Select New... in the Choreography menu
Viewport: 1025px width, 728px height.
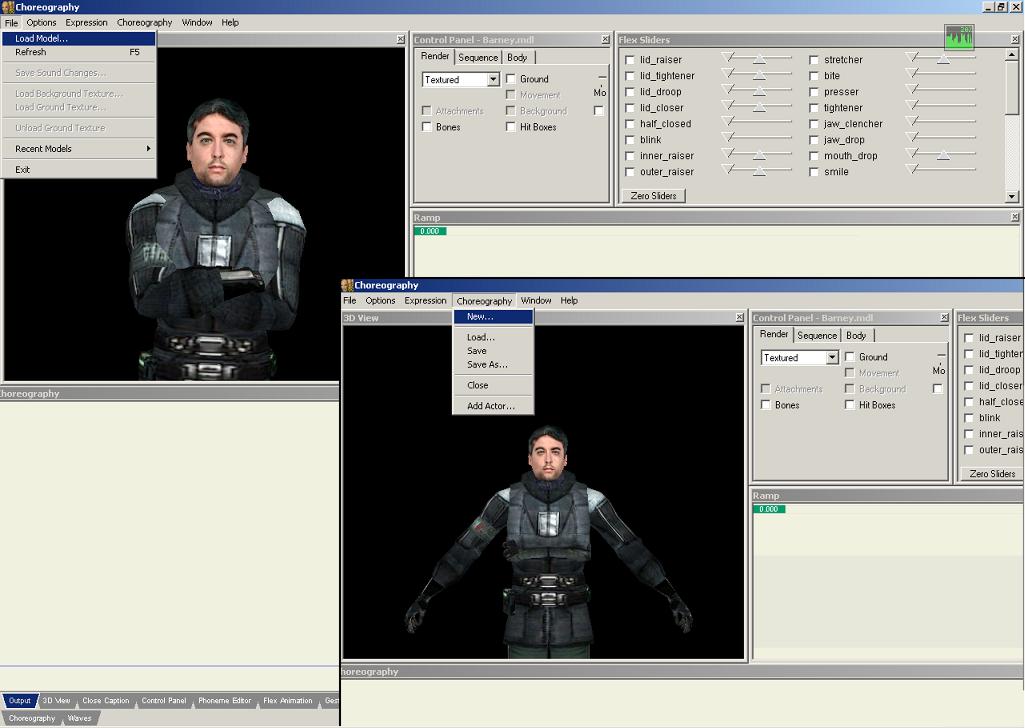[493, 317]
